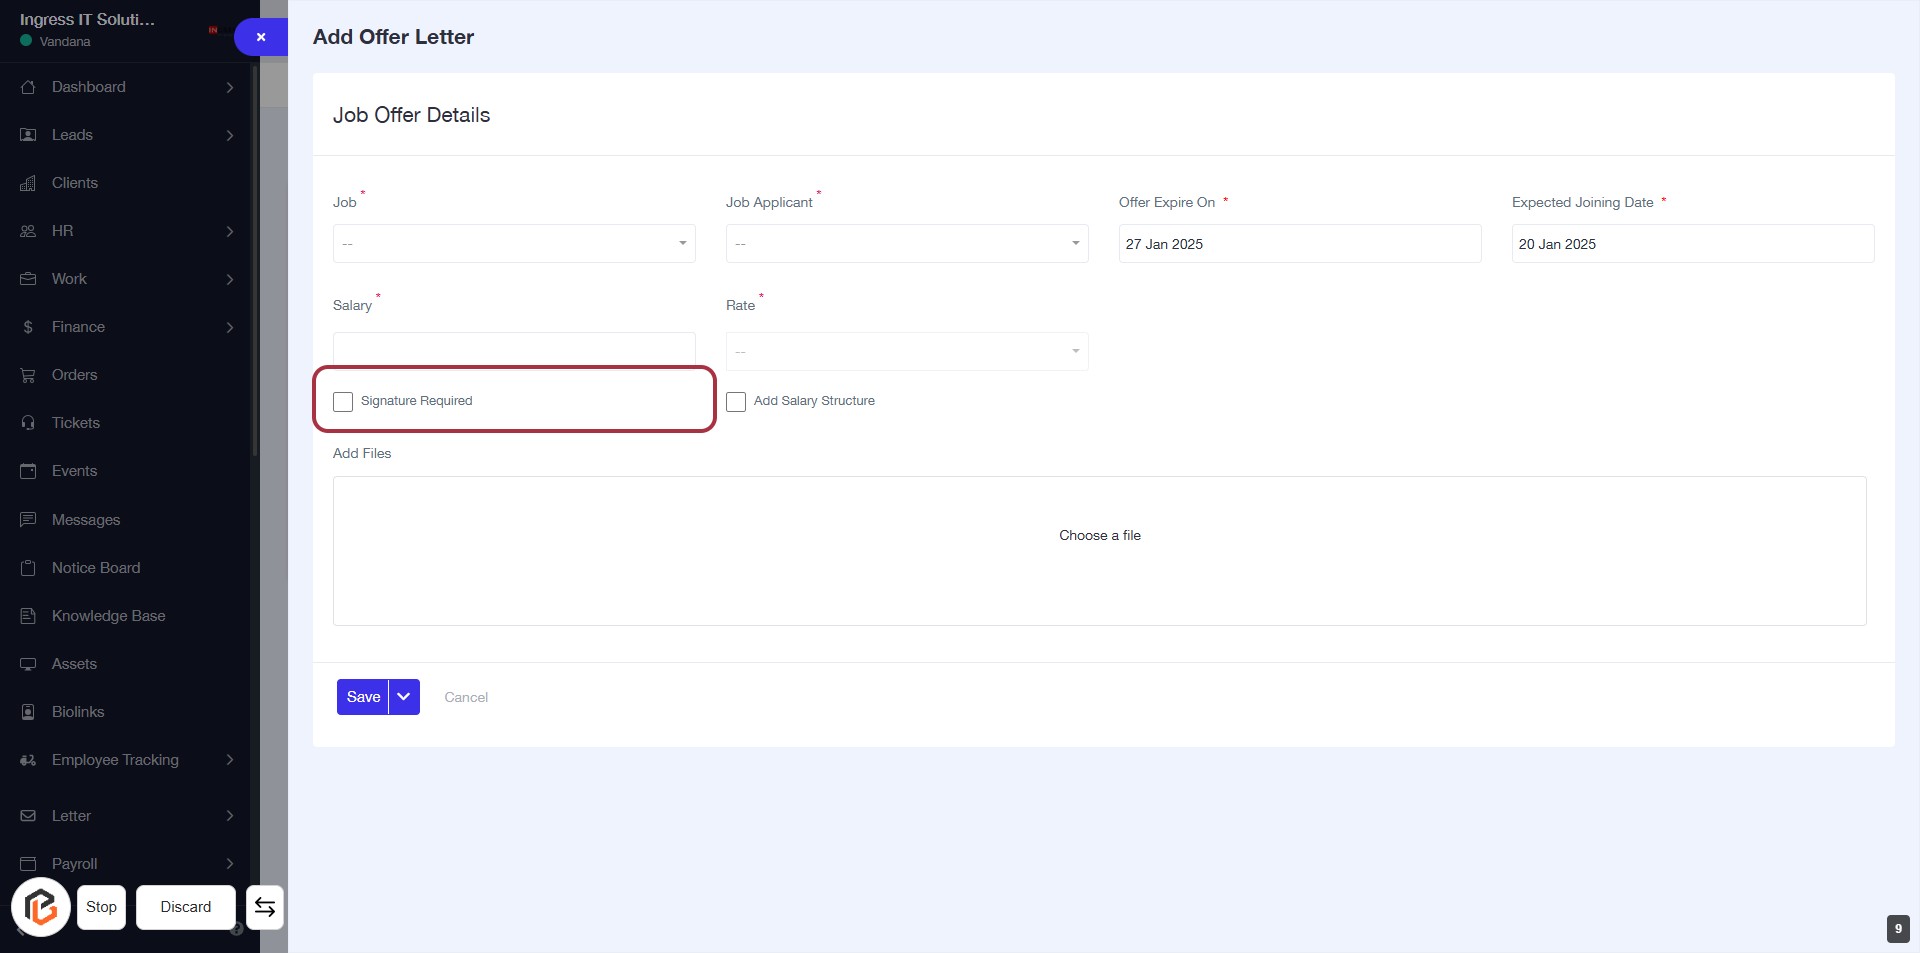Click the Tickets headset icon
The width and height of the screenshot is (1920, 953).
coord(28,423)
